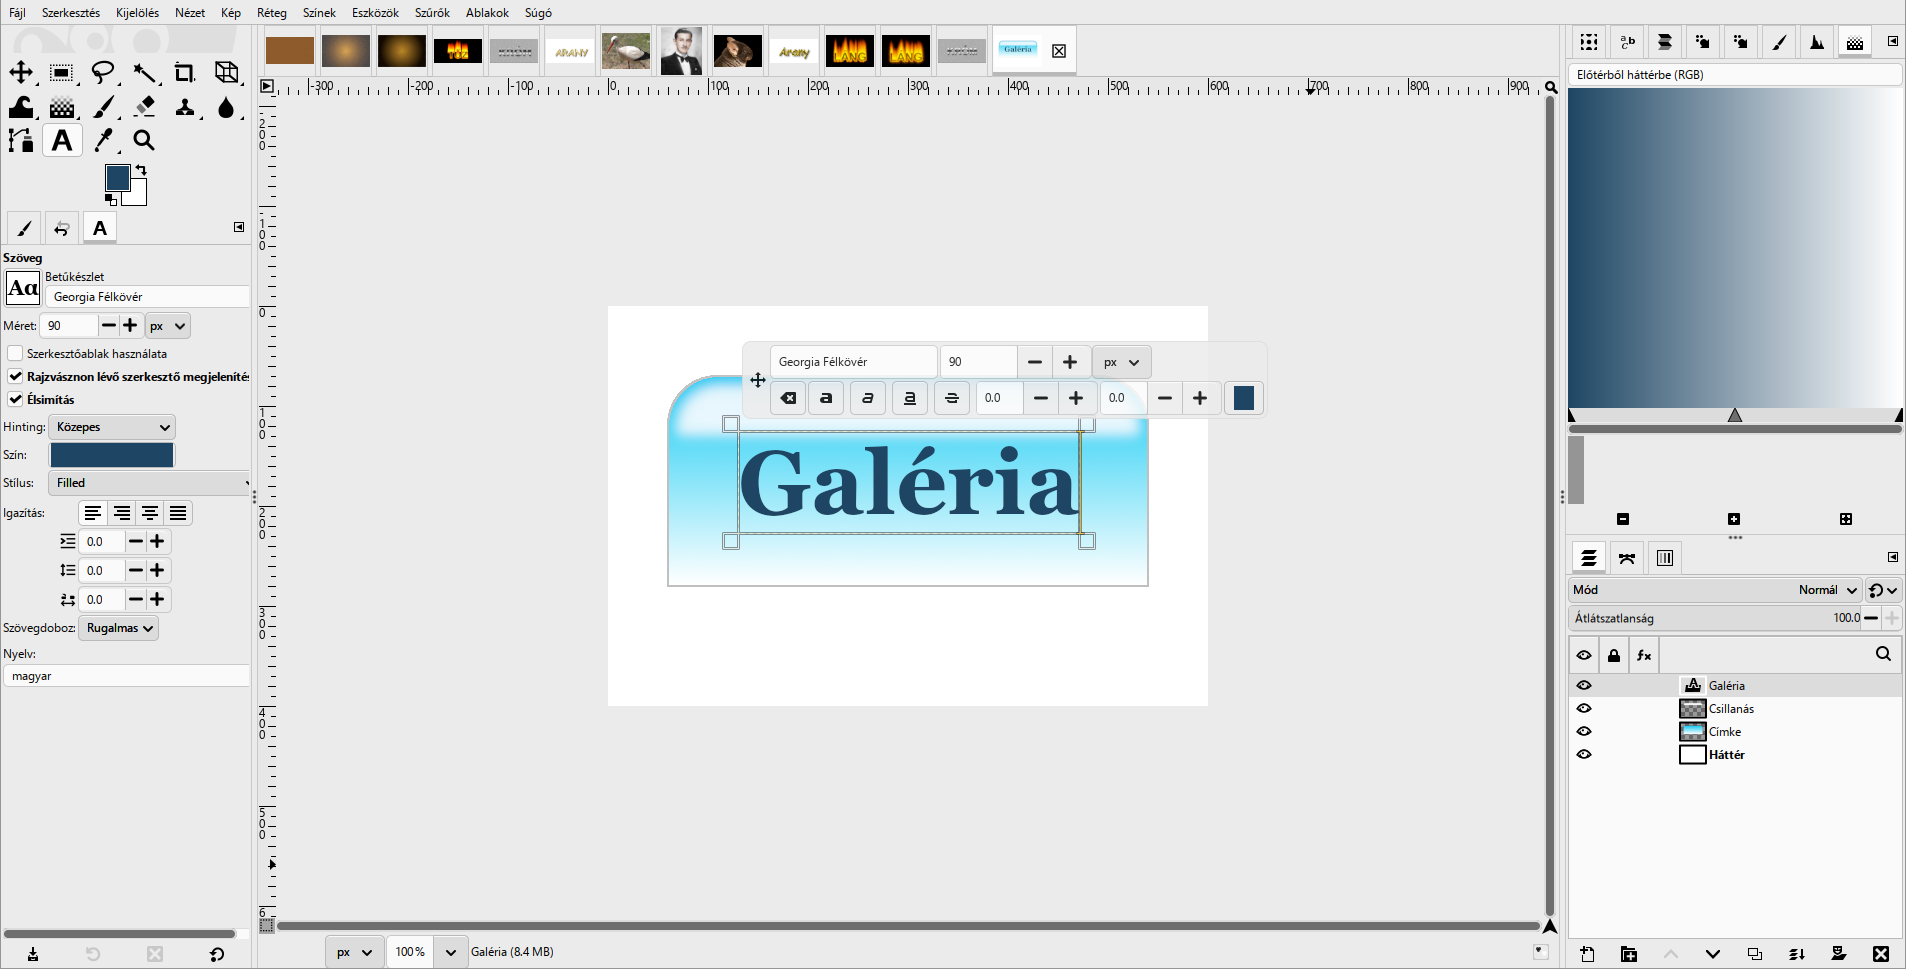Screen dimensions: 1906x969
Task: Click the Nyelv language input field
Action: coord(127,676)
